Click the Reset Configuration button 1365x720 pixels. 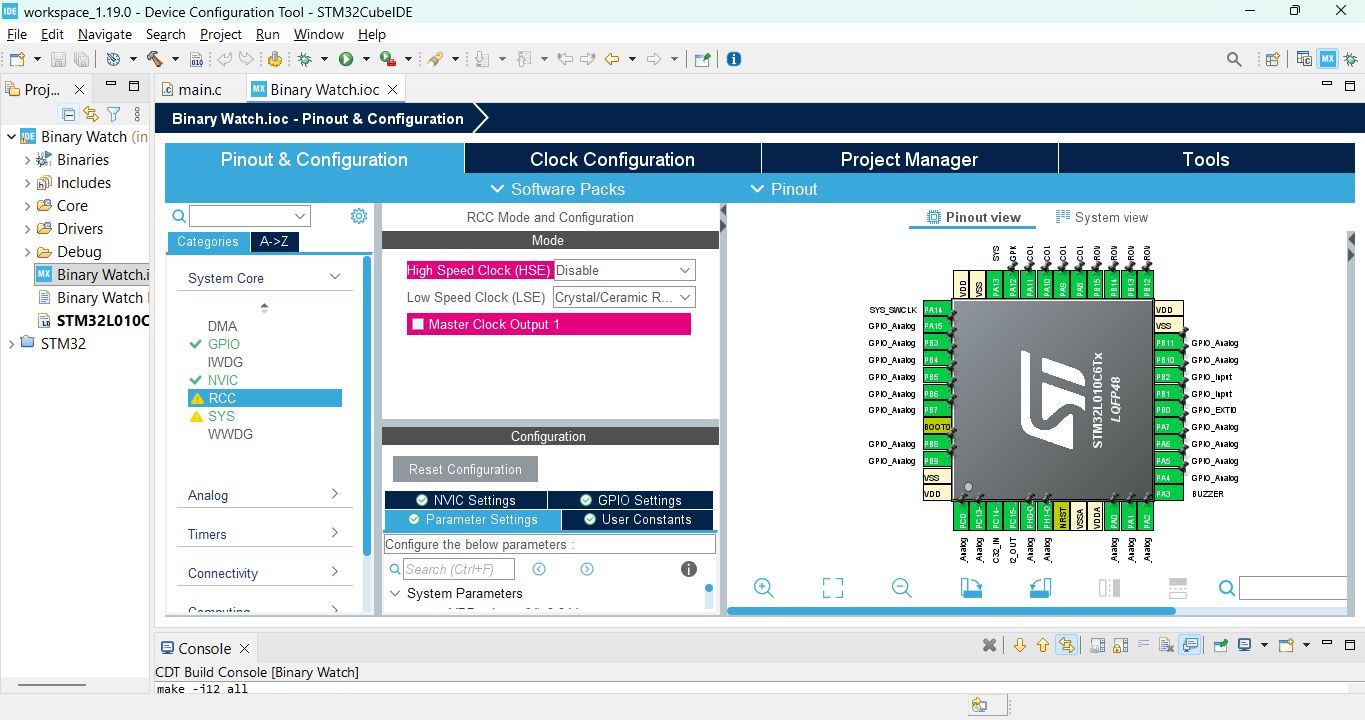tap(465, 469)
